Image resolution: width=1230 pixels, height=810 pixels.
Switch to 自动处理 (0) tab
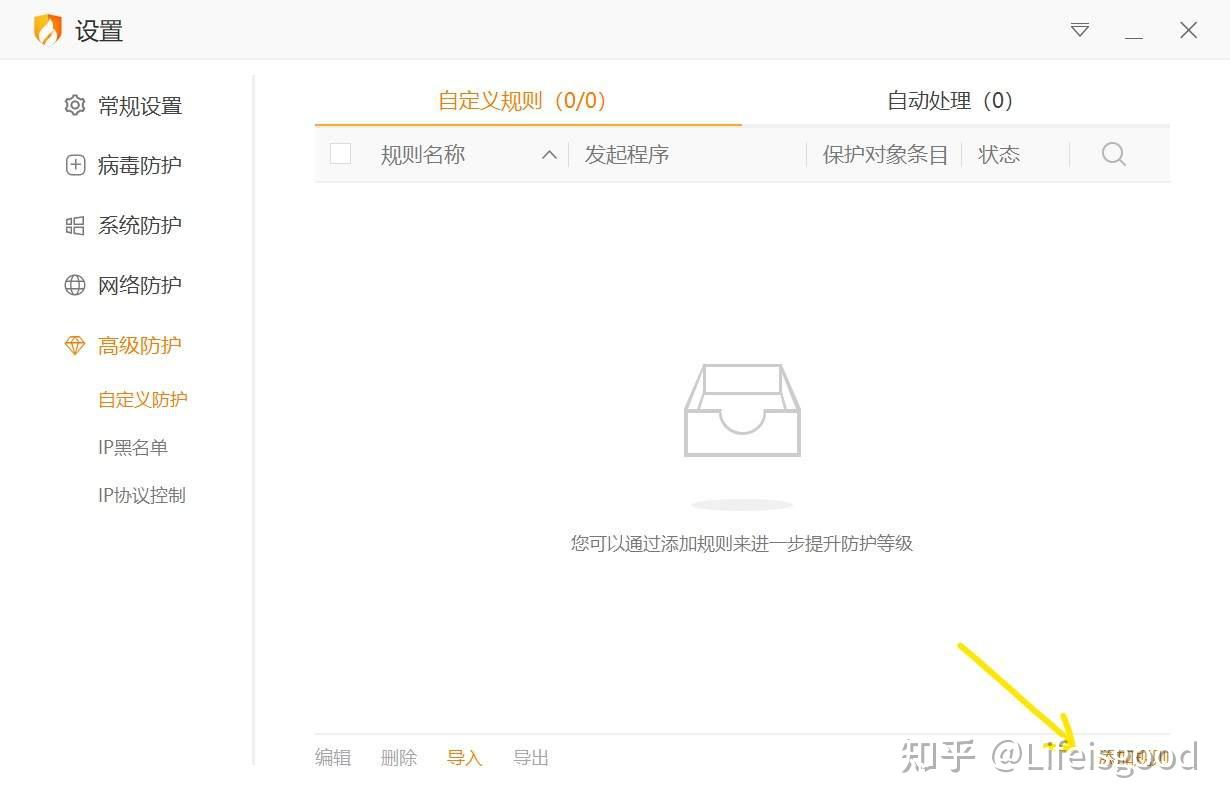(951, 101)
